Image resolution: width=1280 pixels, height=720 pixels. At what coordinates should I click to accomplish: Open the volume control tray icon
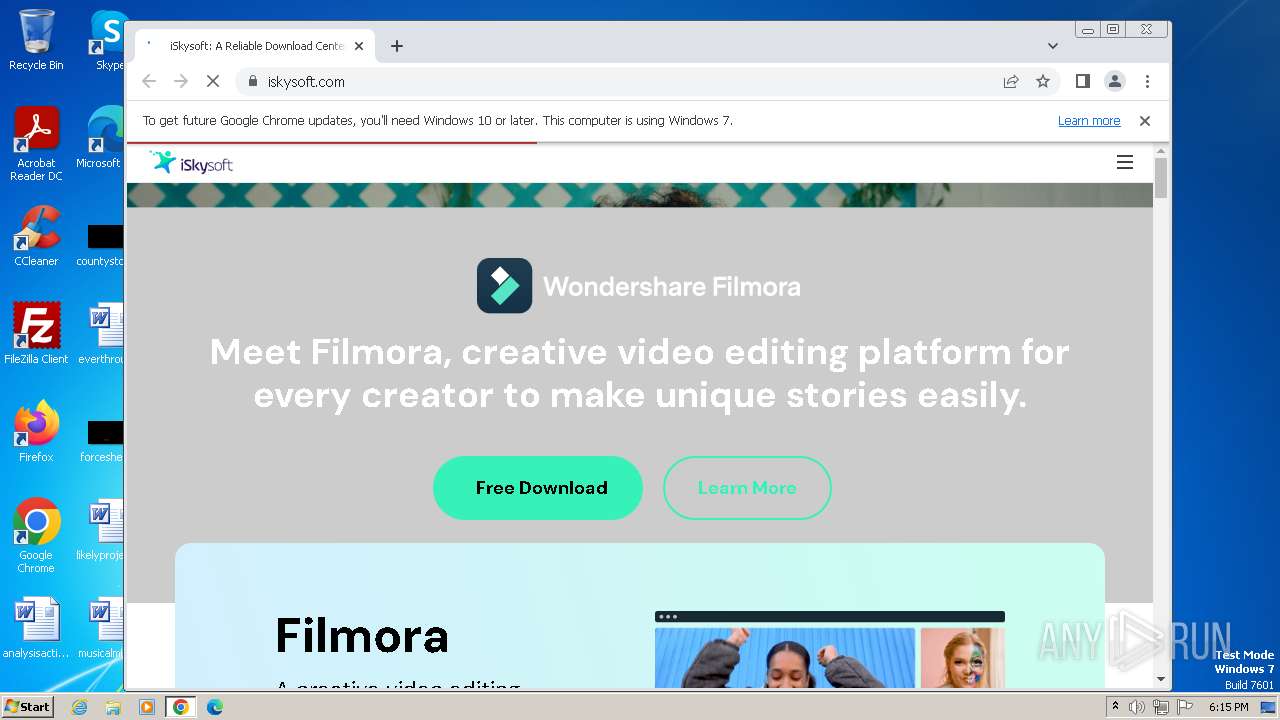click(x=1137, y=707)
